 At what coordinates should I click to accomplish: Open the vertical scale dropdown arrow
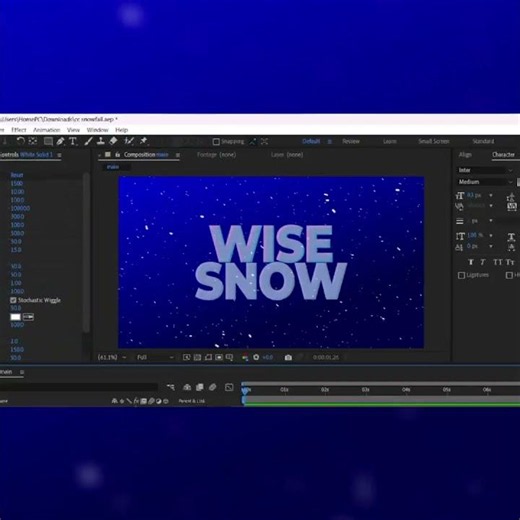[x=491, y=235]
